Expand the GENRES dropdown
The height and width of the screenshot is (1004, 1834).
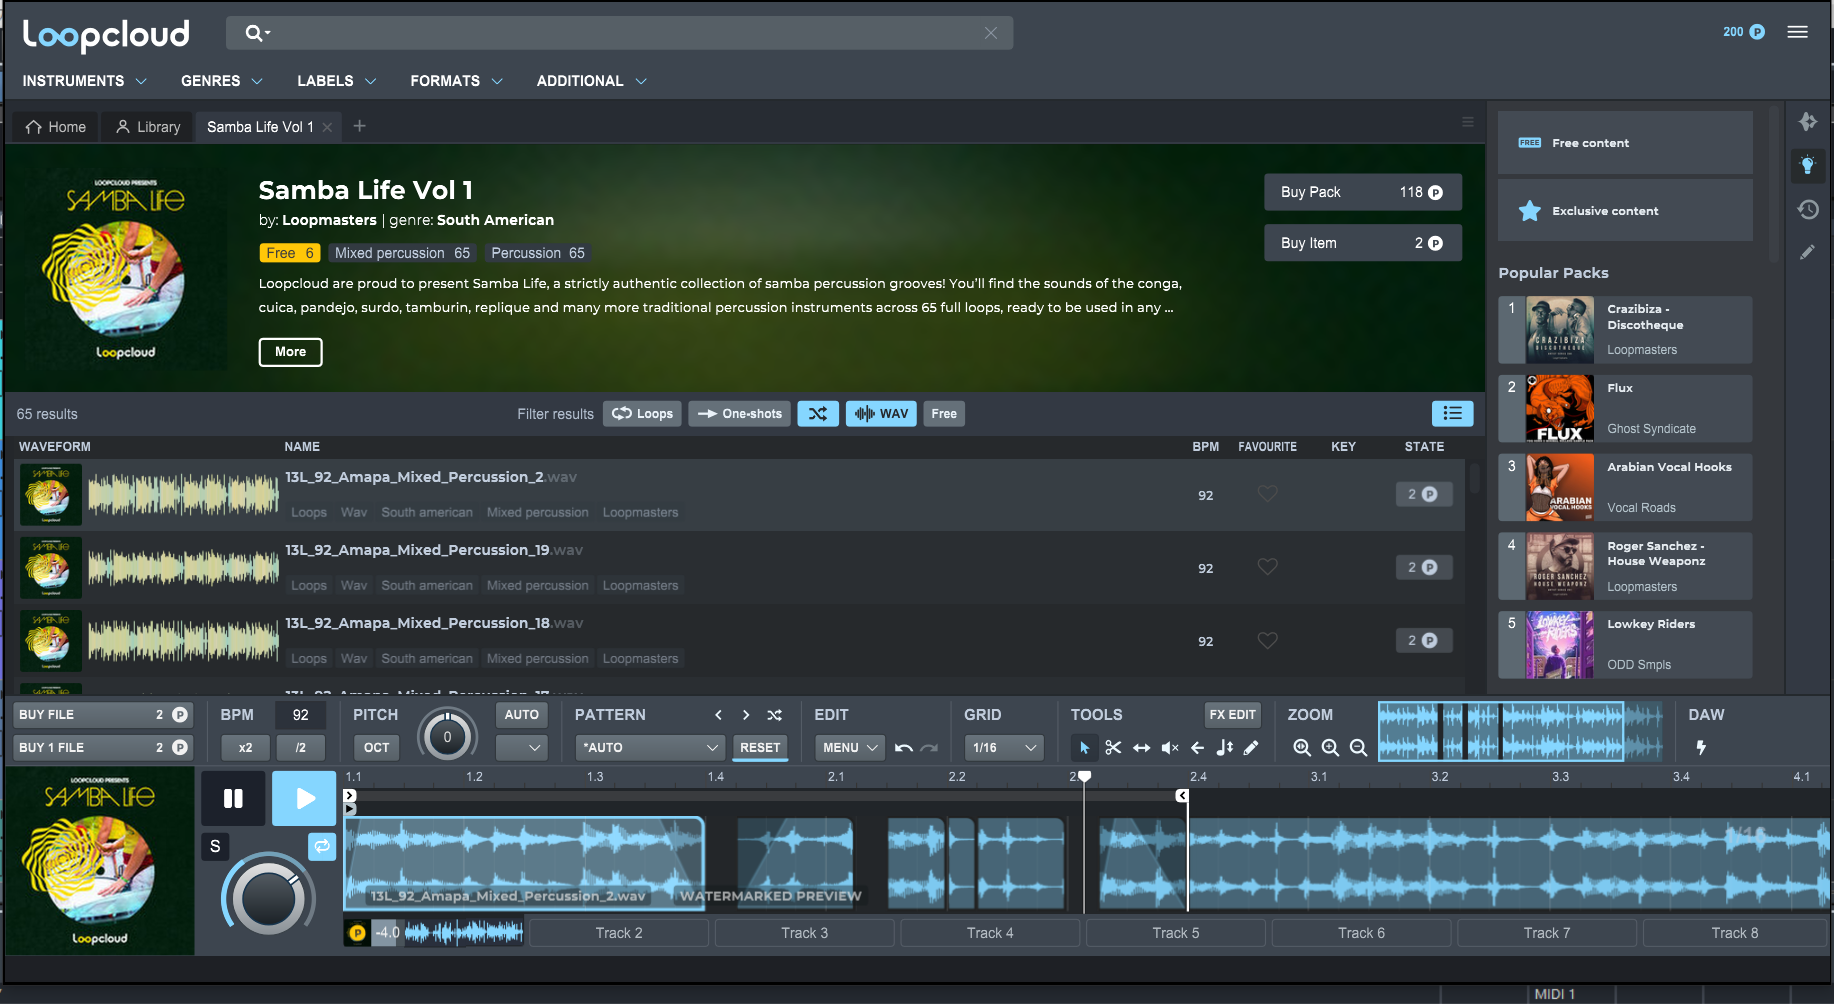coord(221,81)
